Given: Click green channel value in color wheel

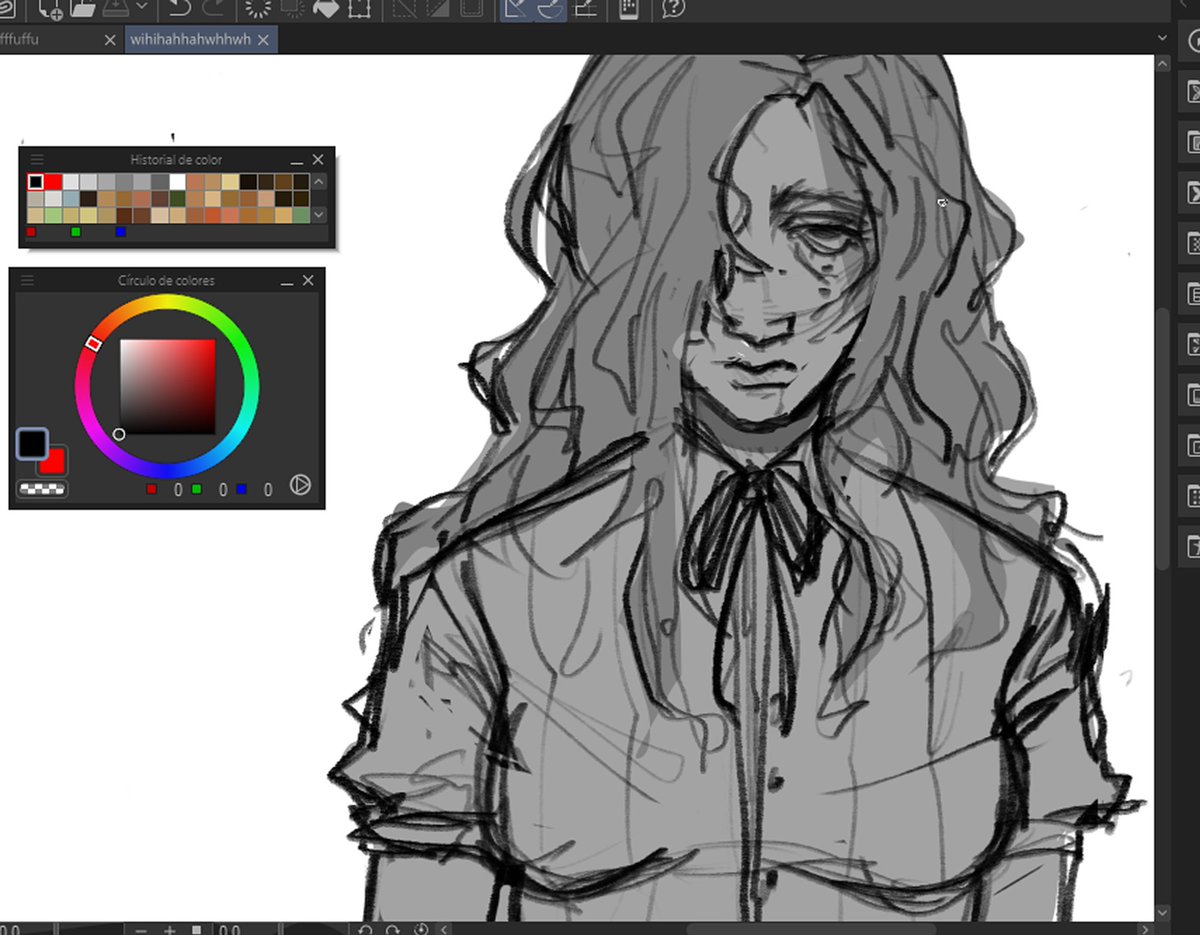Looking at the screenshot, I should tap(223, 490).
